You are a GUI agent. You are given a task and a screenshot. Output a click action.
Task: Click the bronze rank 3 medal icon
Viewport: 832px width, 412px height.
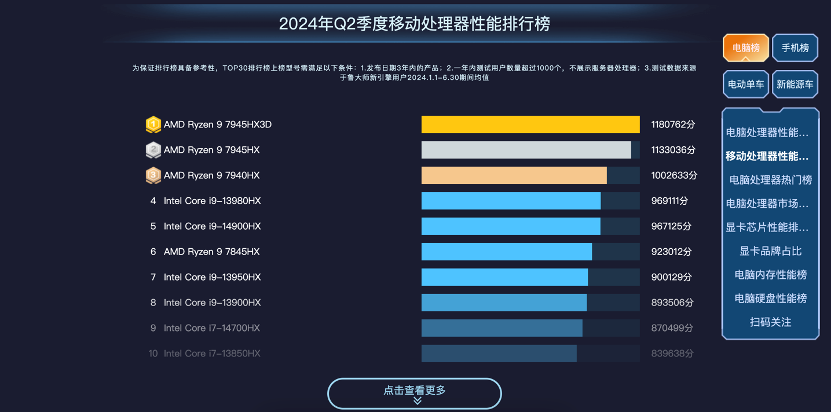tap(153, 175)
